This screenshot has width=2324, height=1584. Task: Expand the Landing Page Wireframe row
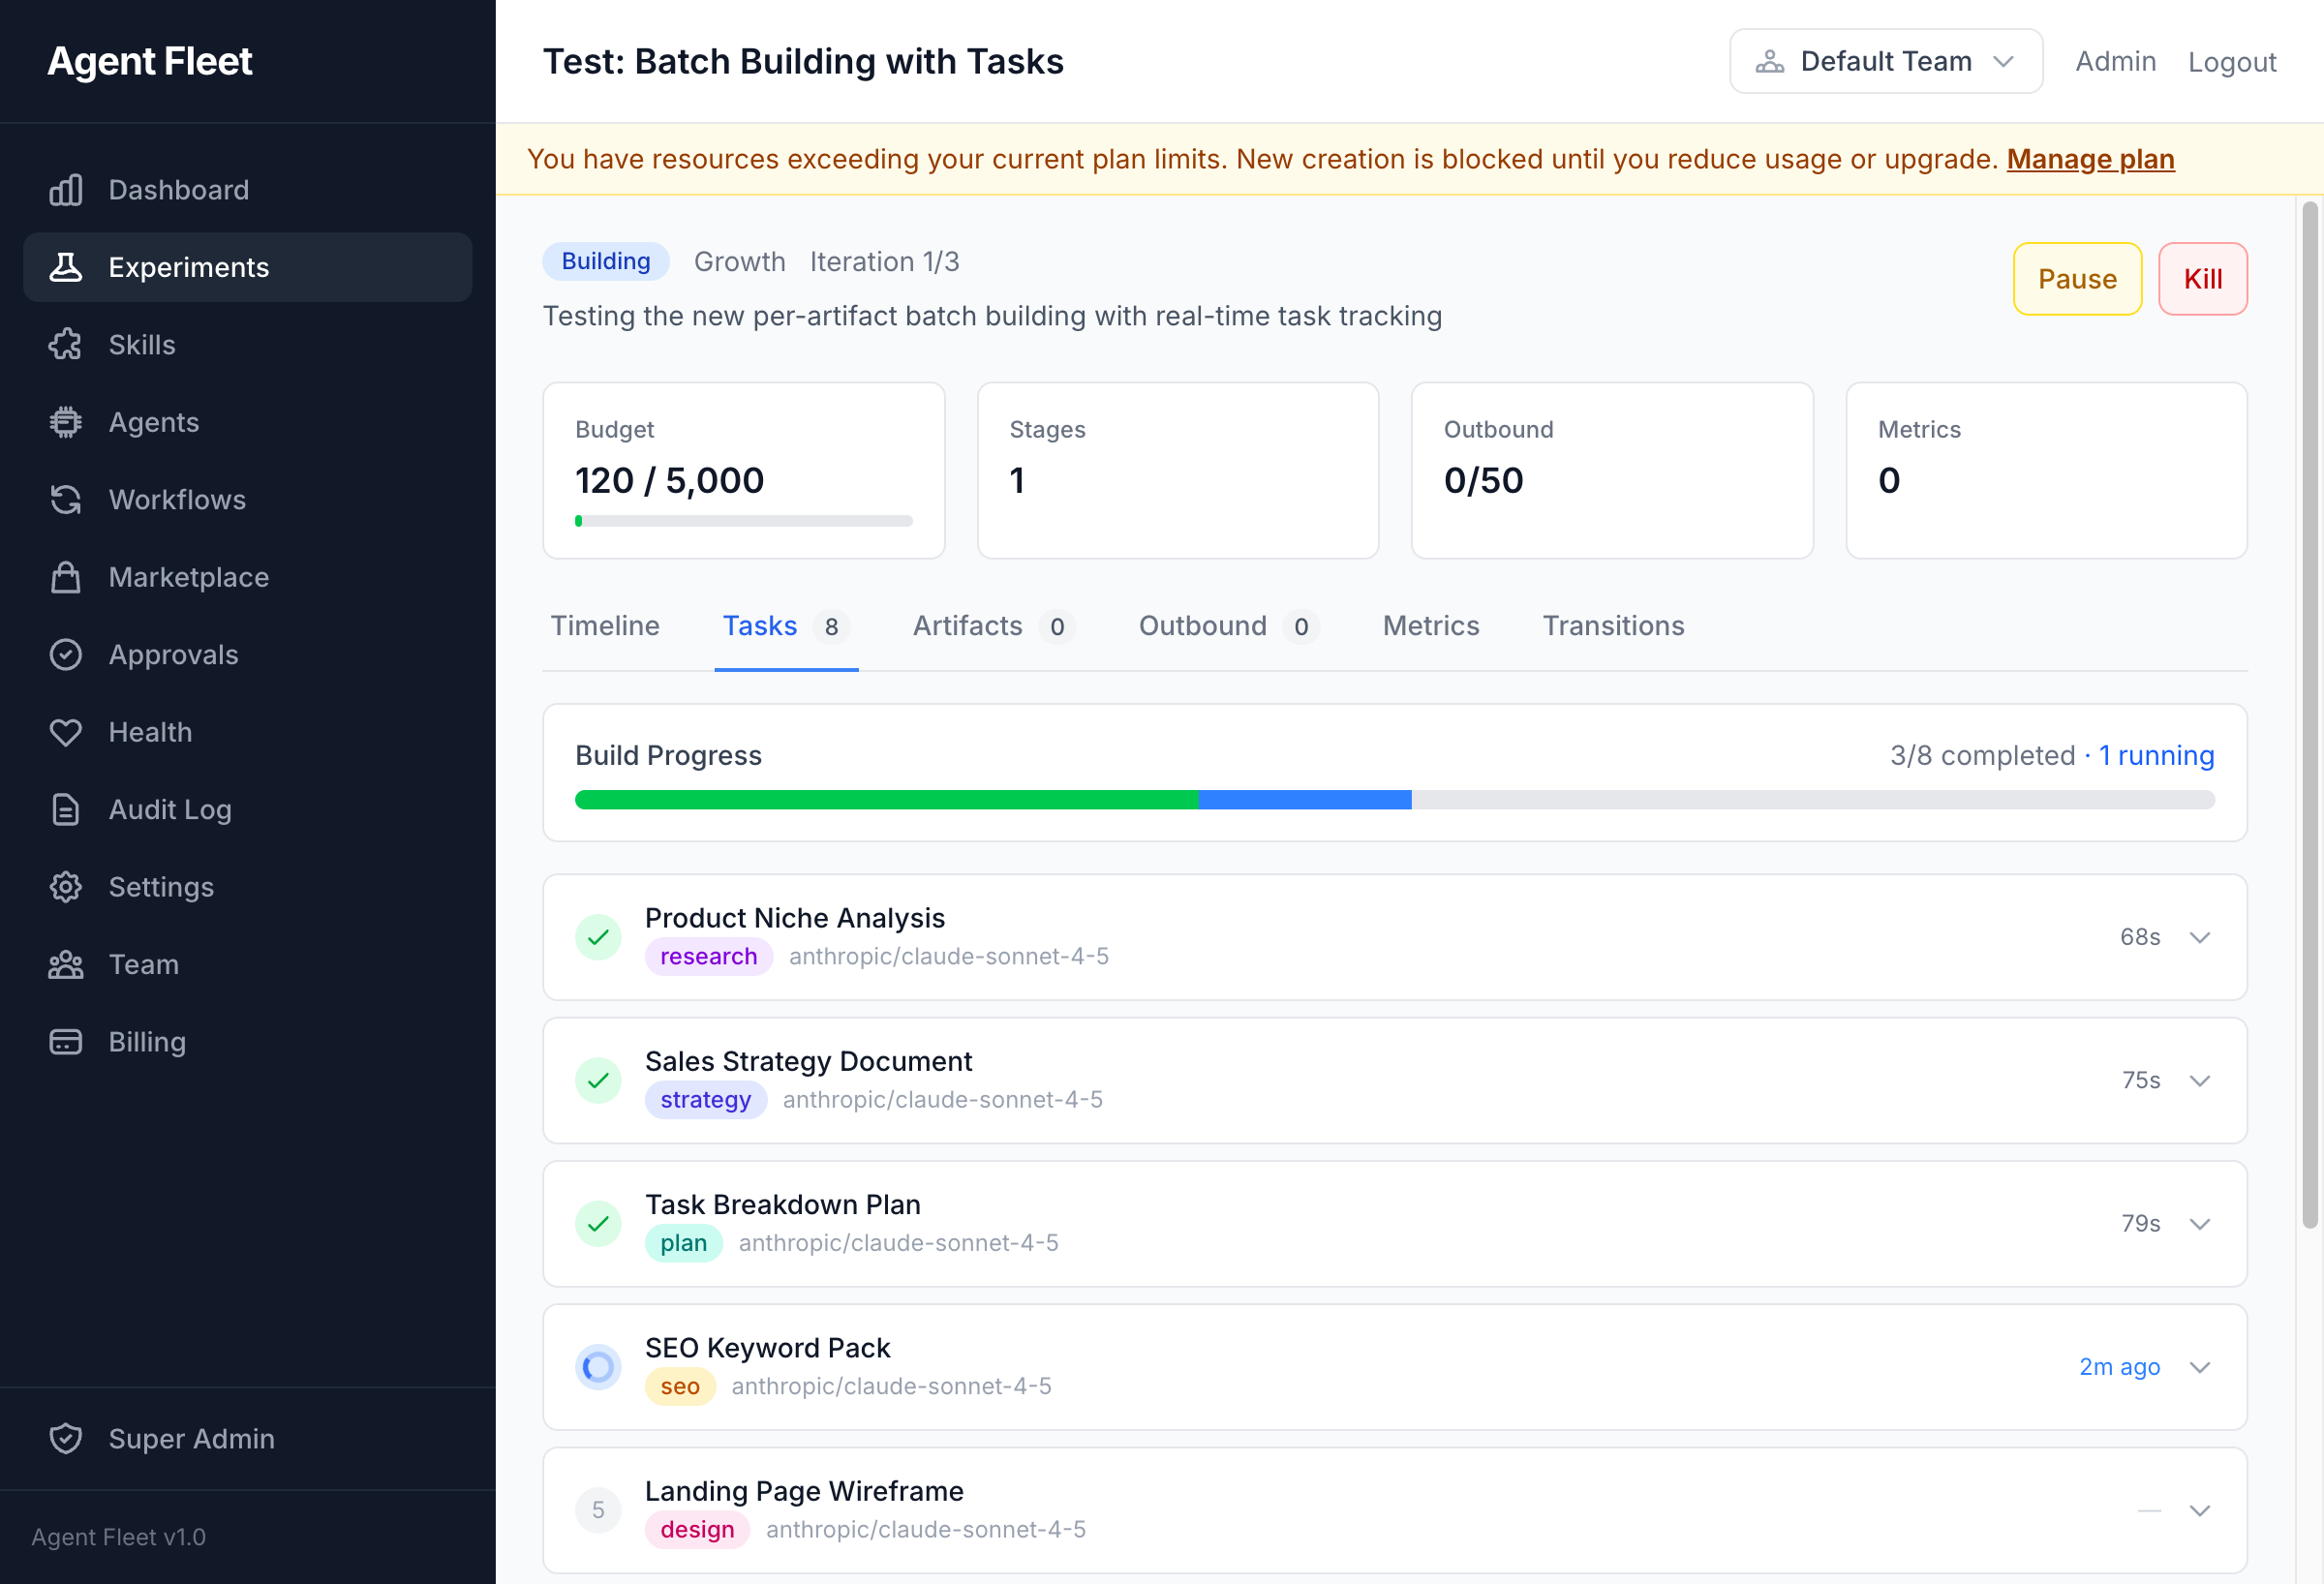click(x=2199, y=1510)
